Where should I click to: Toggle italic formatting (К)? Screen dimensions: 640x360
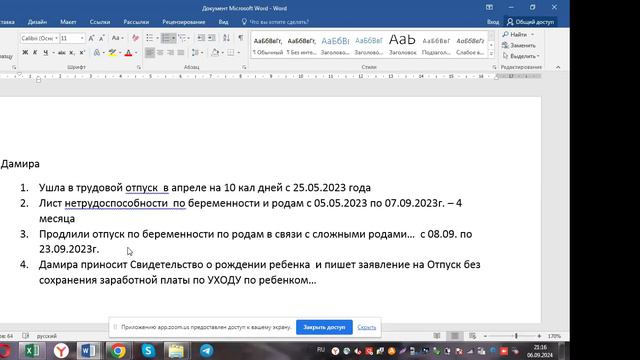click(x=35, y=52)
